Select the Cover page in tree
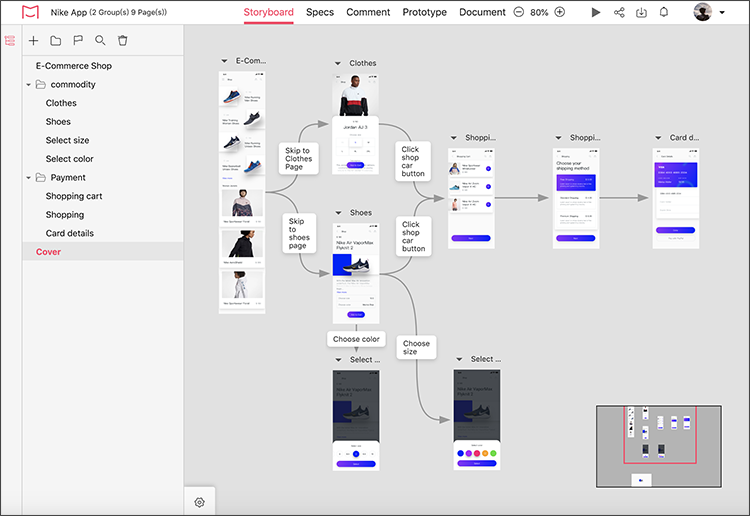Viewport: 750px width, 516px height. [x=103, y=252]
